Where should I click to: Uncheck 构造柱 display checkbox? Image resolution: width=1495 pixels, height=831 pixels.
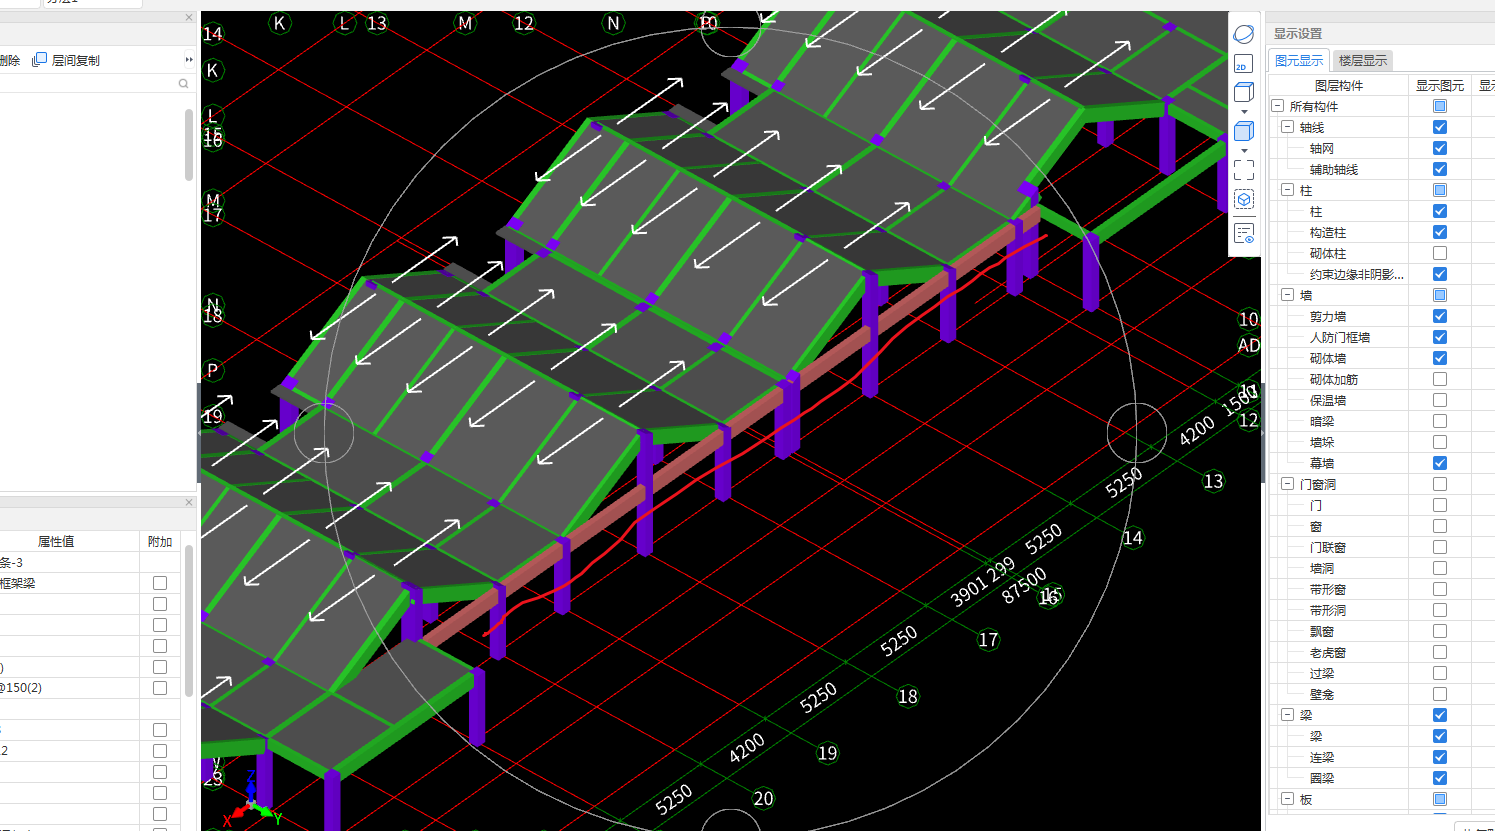tap(1440, 232)
